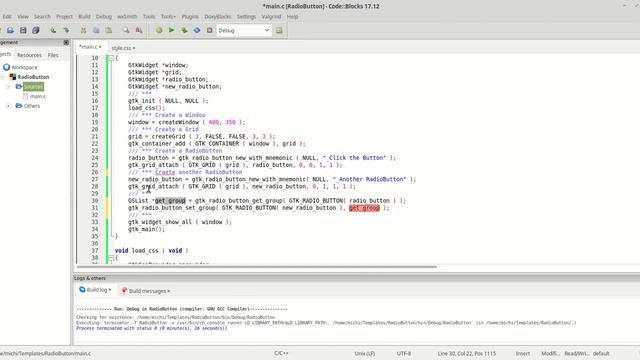
Task: Click the Build and Run toolbar icon
Action: pyautogui.click(x=184, y=31)
